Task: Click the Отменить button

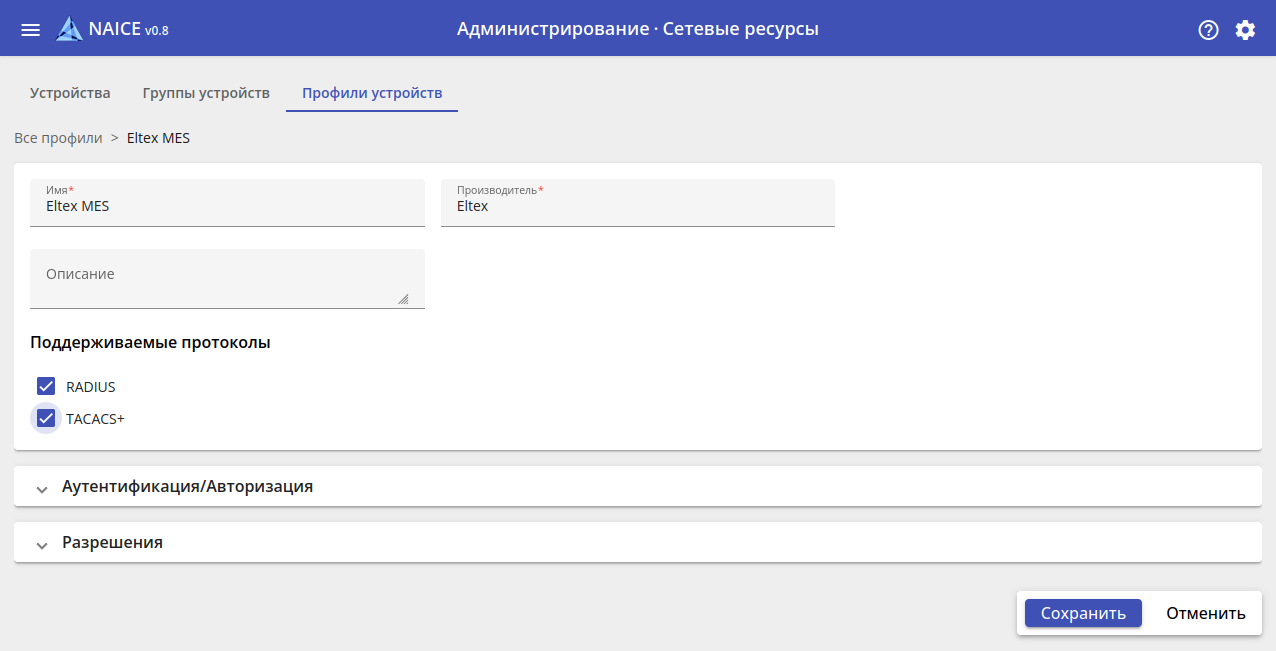Action: point(1206,613)
